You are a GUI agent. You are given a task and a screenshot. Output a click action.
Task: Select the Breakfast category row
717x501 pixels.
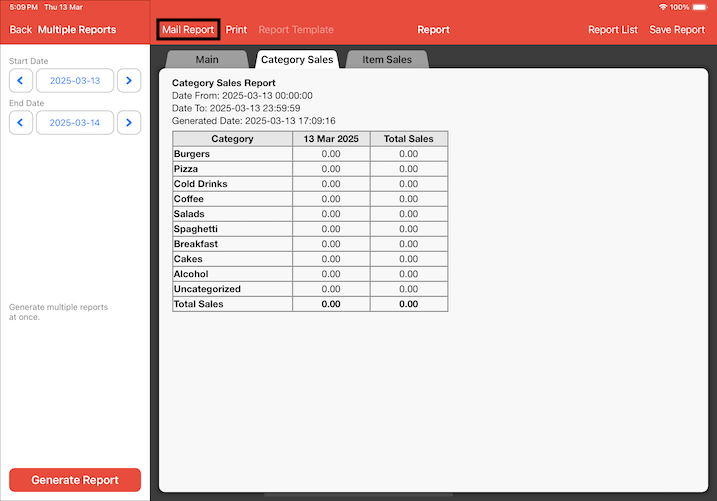310,244
